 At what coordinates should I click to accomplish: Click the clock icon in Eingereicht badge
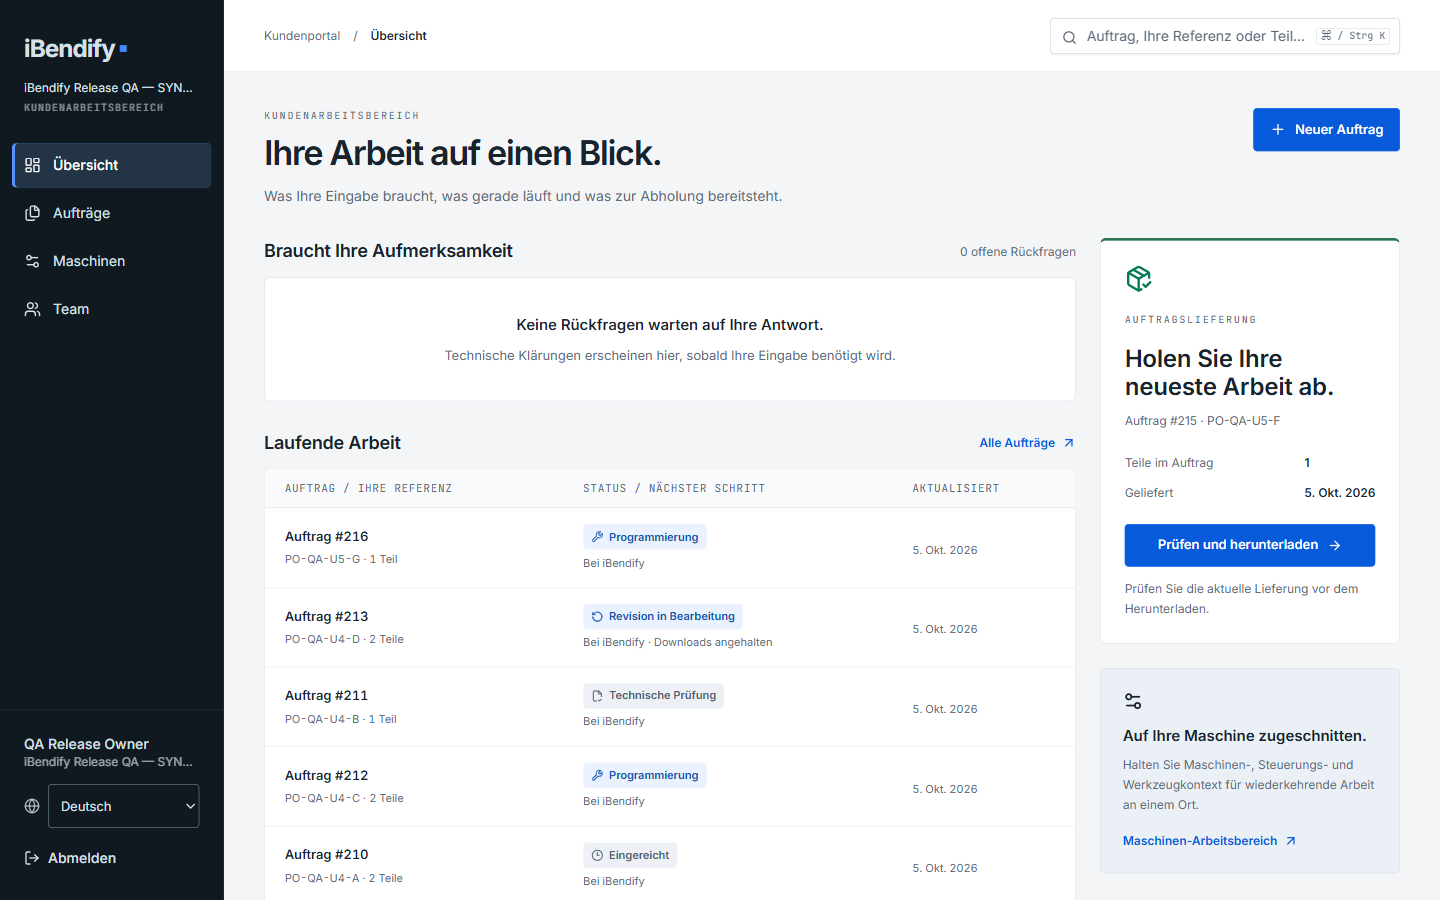point(597,856)
